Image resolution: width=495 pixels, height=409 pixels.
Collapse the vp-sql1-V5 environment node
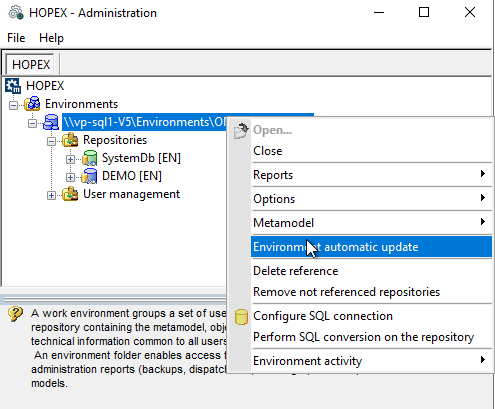[32, 123]
